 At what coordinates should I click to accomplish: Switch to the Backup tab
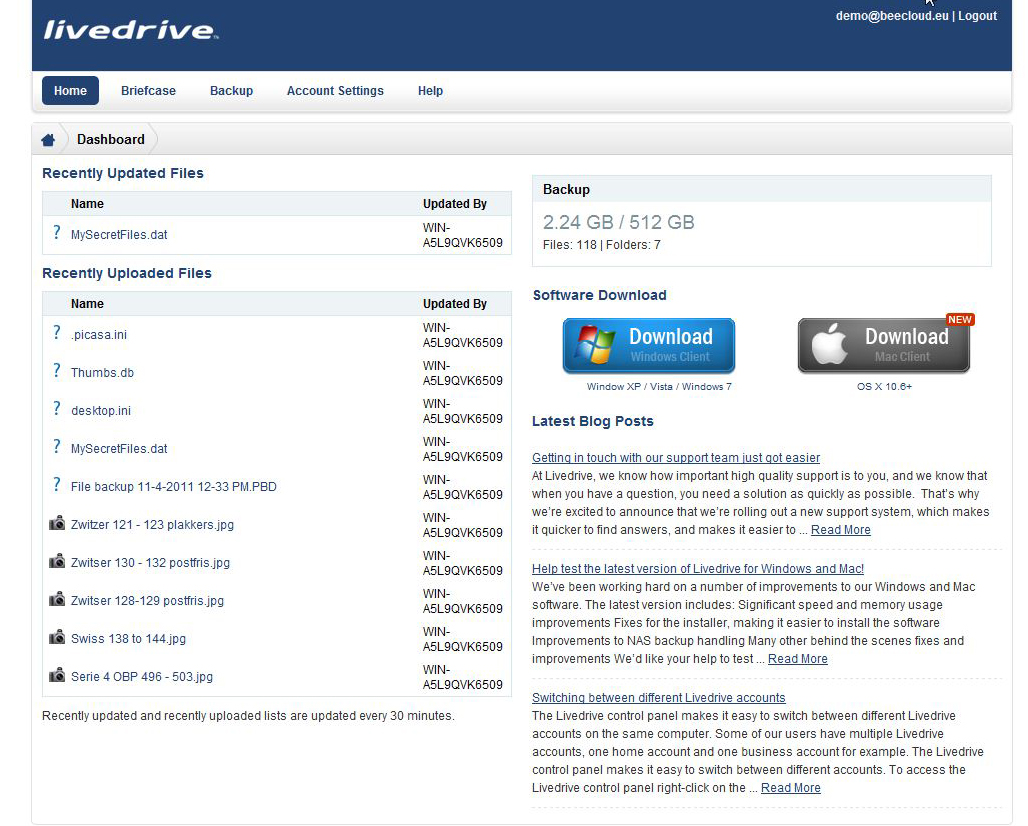click(231, 91)
